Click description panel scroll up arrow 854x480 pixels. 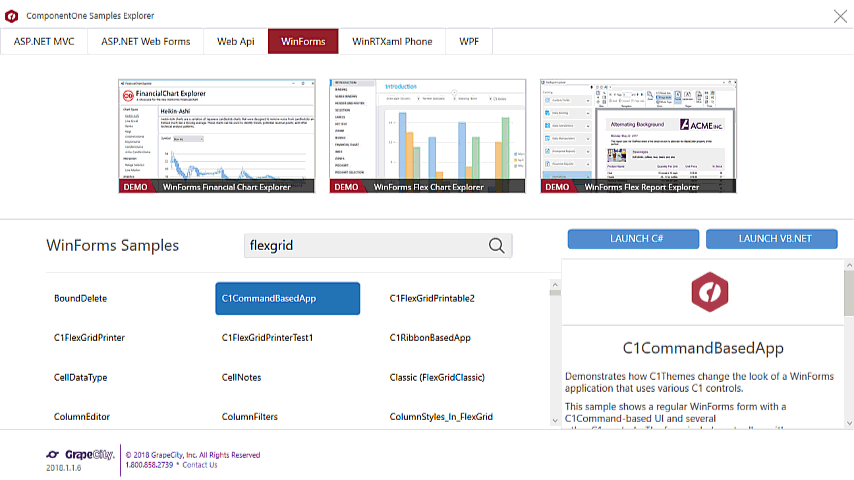849,265
